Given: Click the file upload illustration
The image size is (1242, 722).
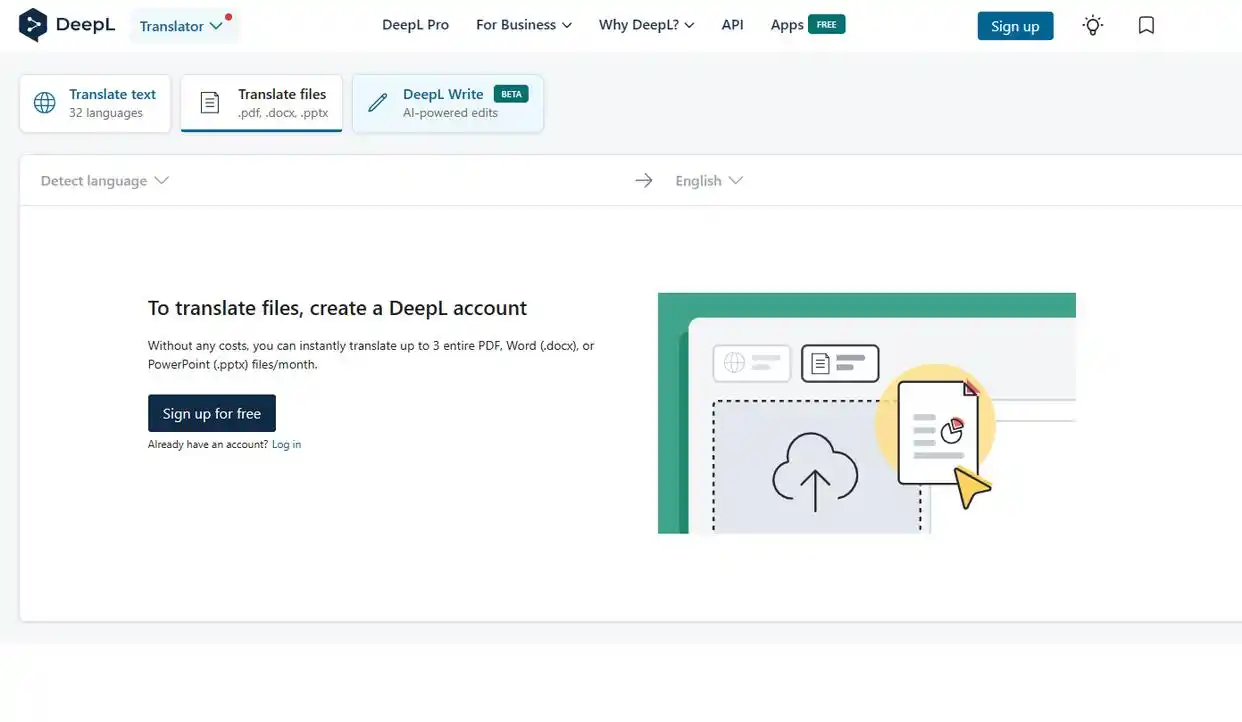Looking at the screenshot, I should coord(866,413).
